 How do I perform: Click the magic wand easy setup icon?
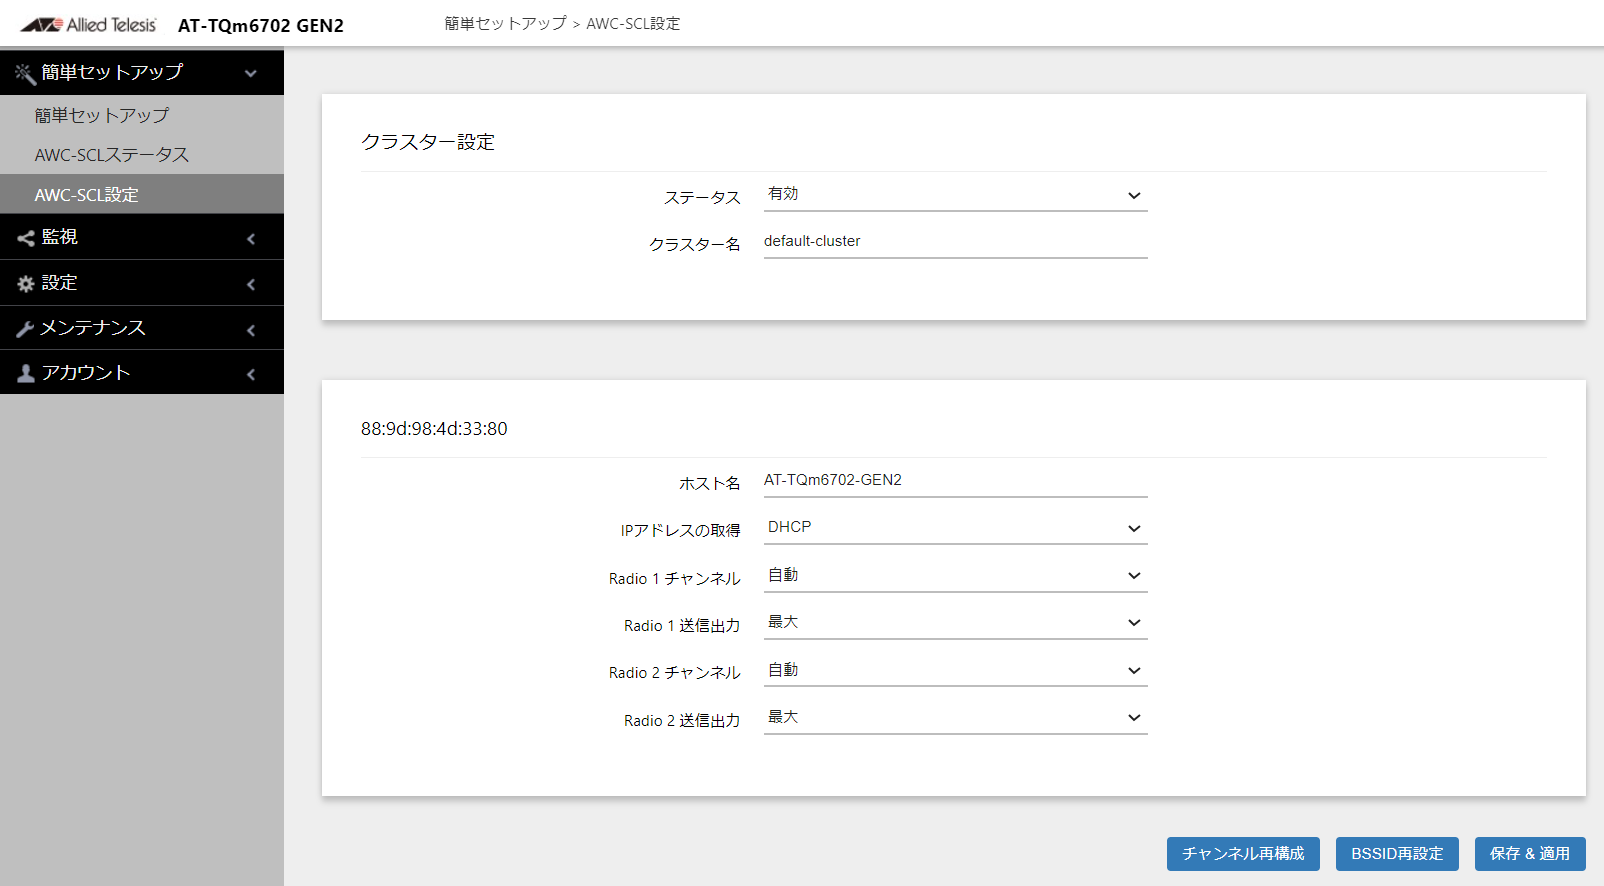click(x=25, y=73)
